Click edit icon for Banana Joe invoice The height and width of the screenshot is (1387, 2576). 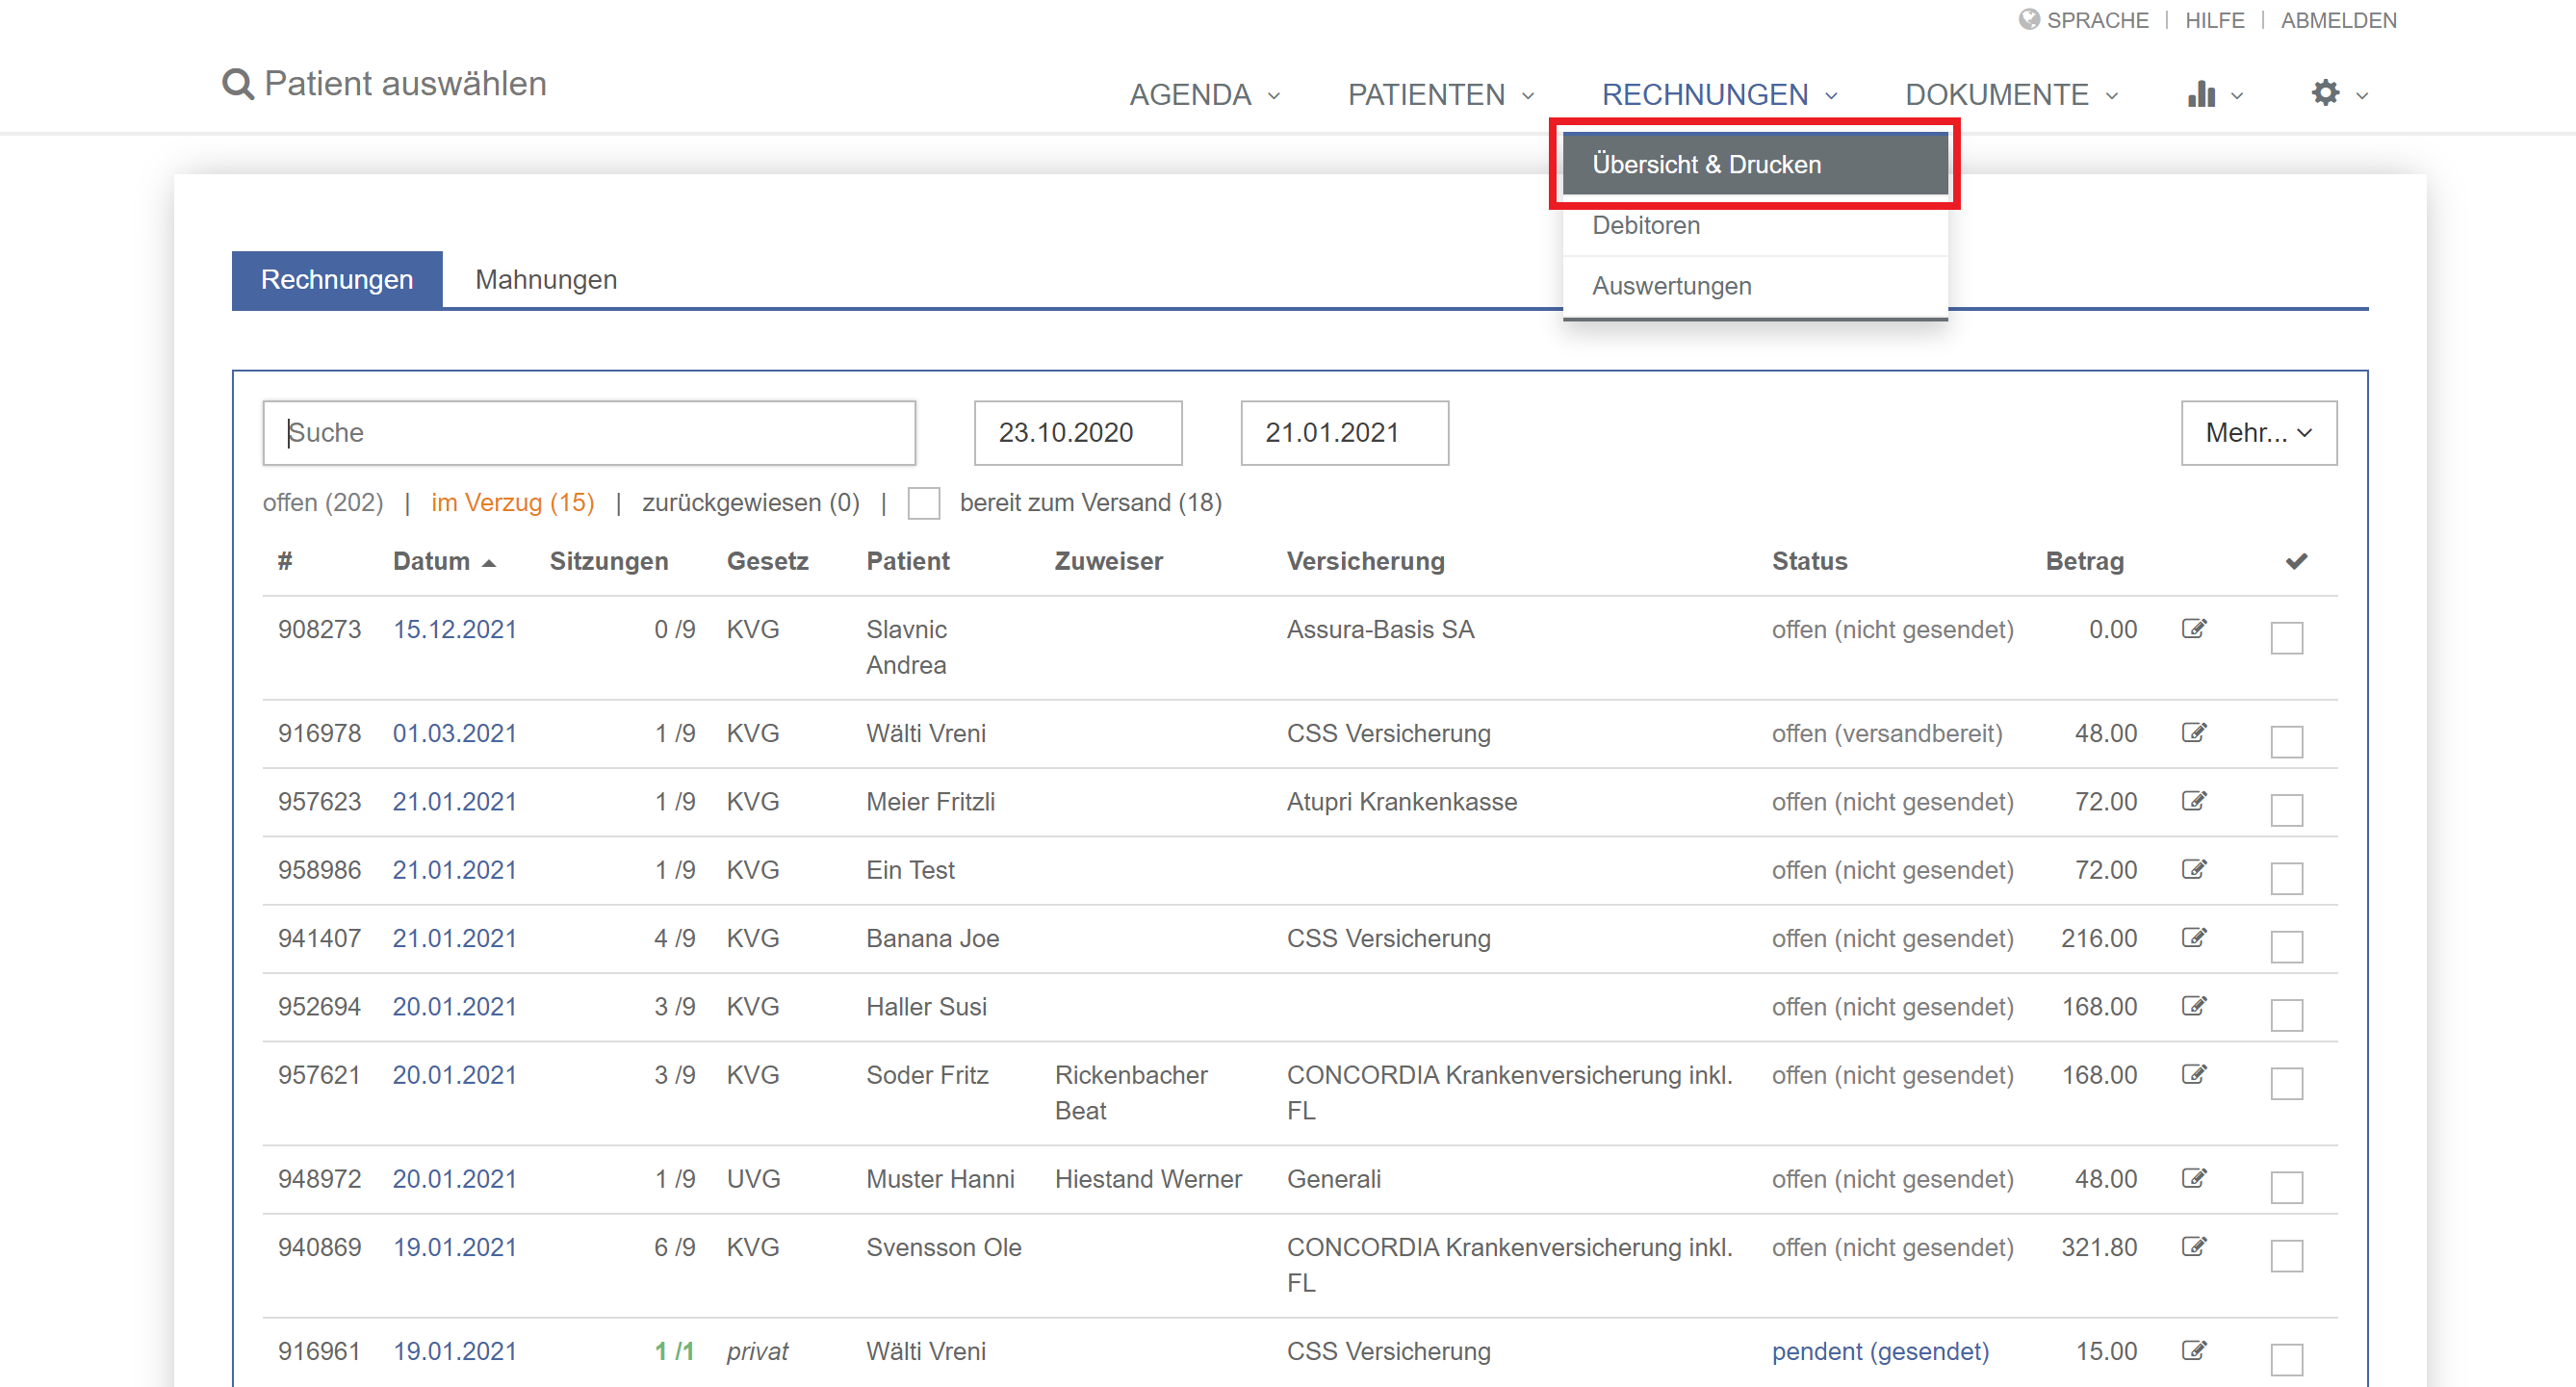click(x=2193, y=938)
